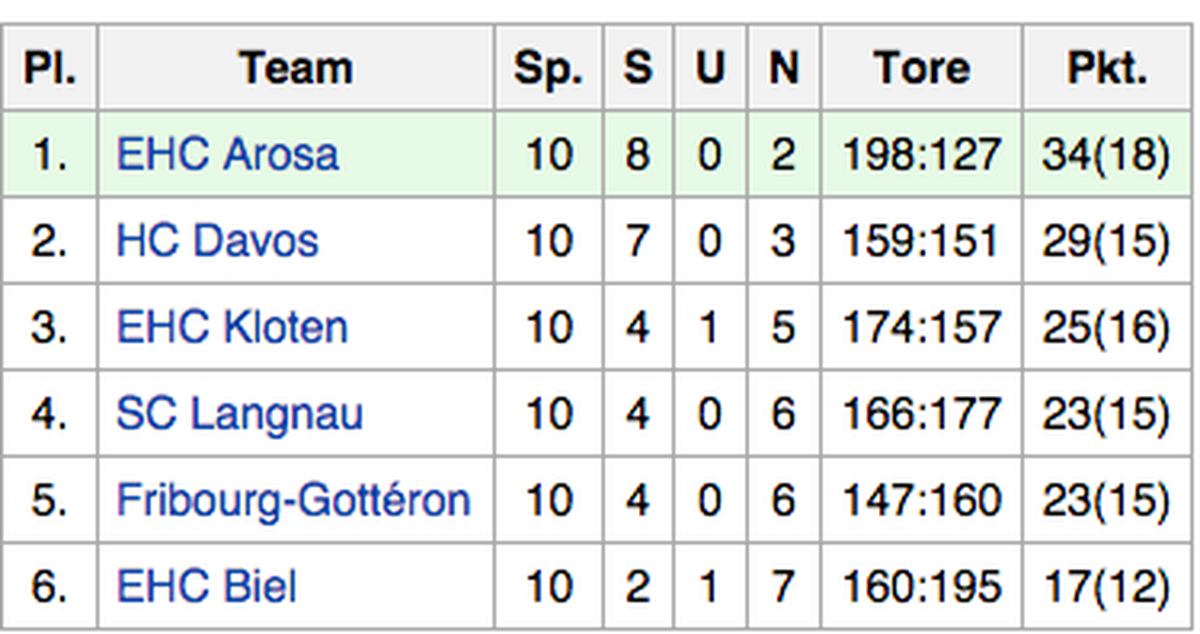Select the Pkt. column header
This screenshot has width=1200, height=634.
[x=1107, y=68]
